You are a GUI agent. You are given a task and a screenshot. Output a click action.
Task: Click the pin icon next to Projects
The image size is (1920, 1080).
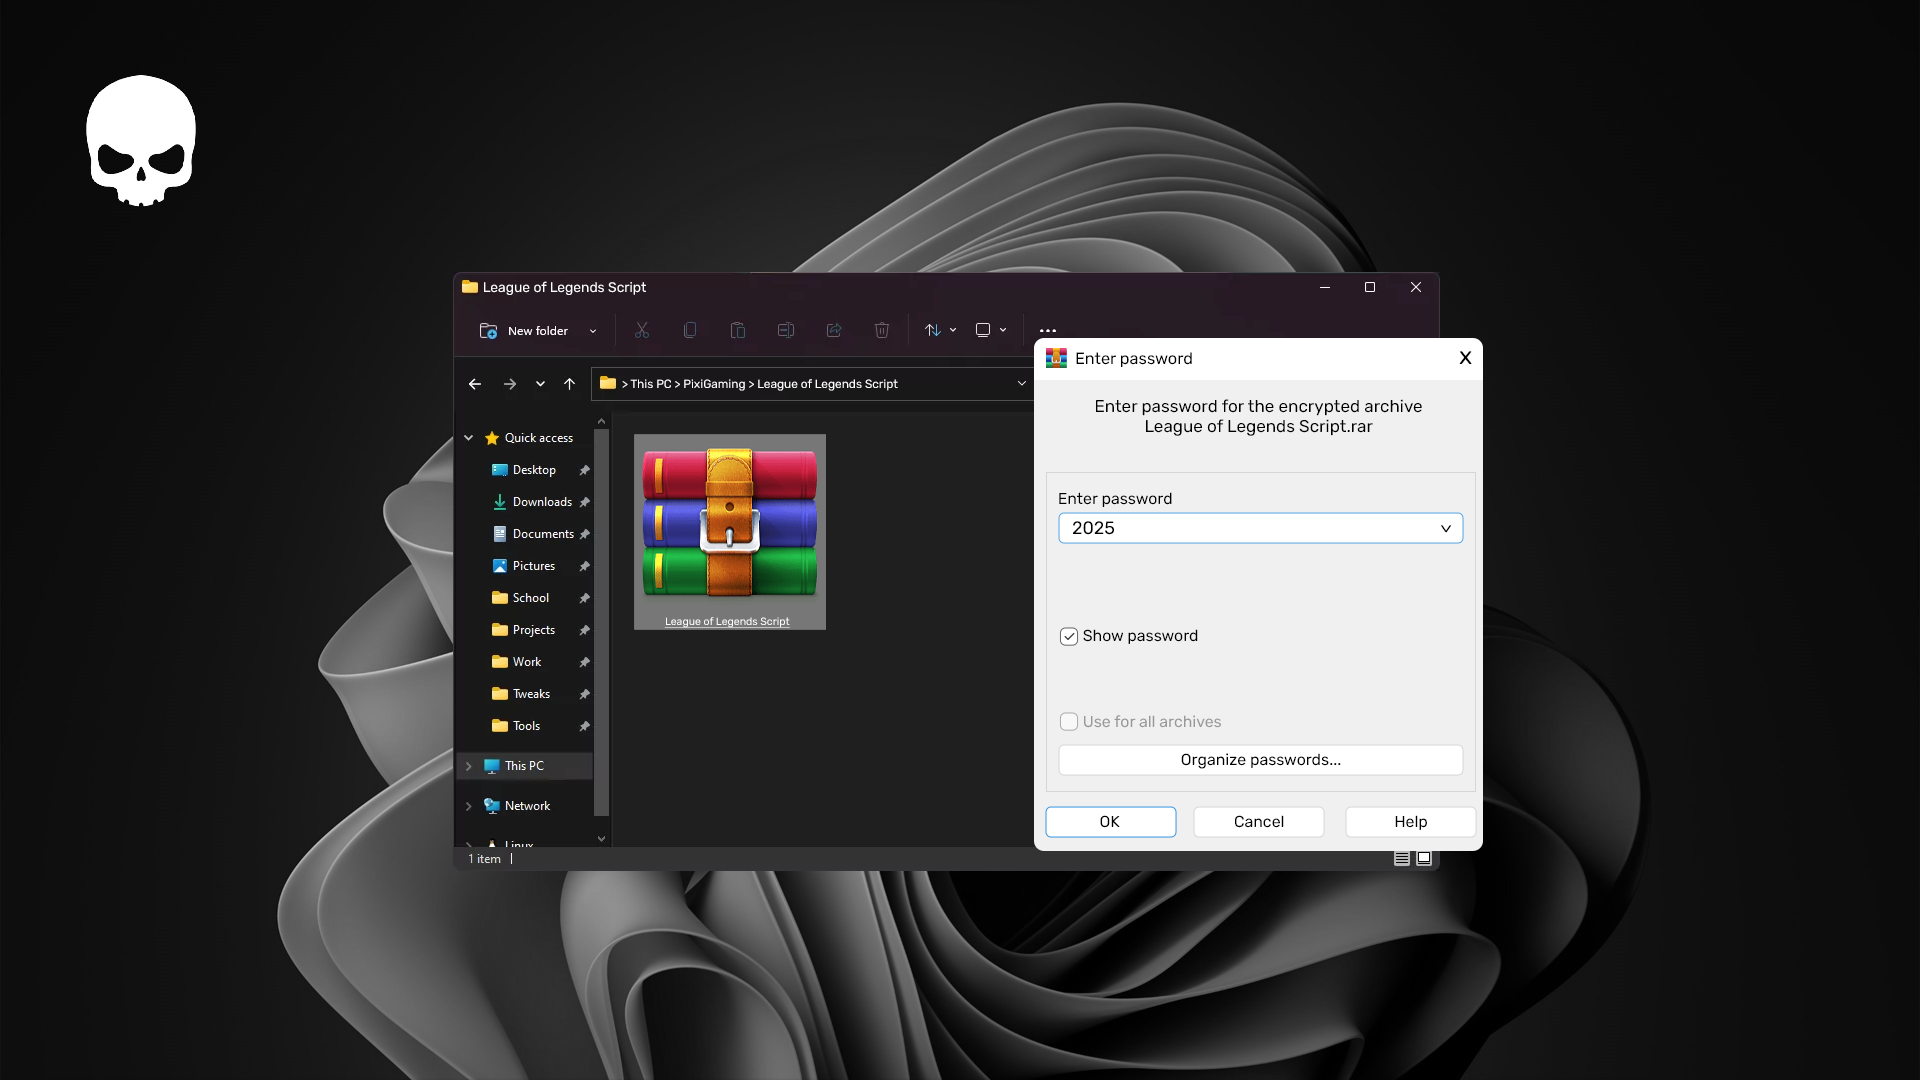coord(584,630)
